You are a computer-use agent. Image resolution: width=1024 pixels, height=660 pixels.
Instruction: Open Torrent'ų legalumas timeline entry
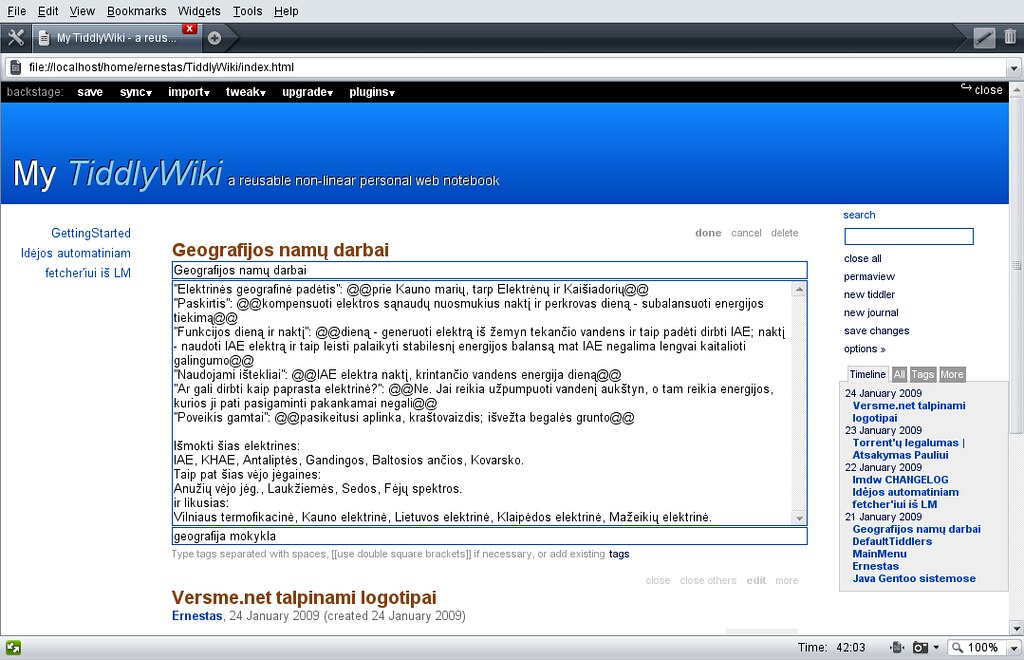tap(908, 449)
